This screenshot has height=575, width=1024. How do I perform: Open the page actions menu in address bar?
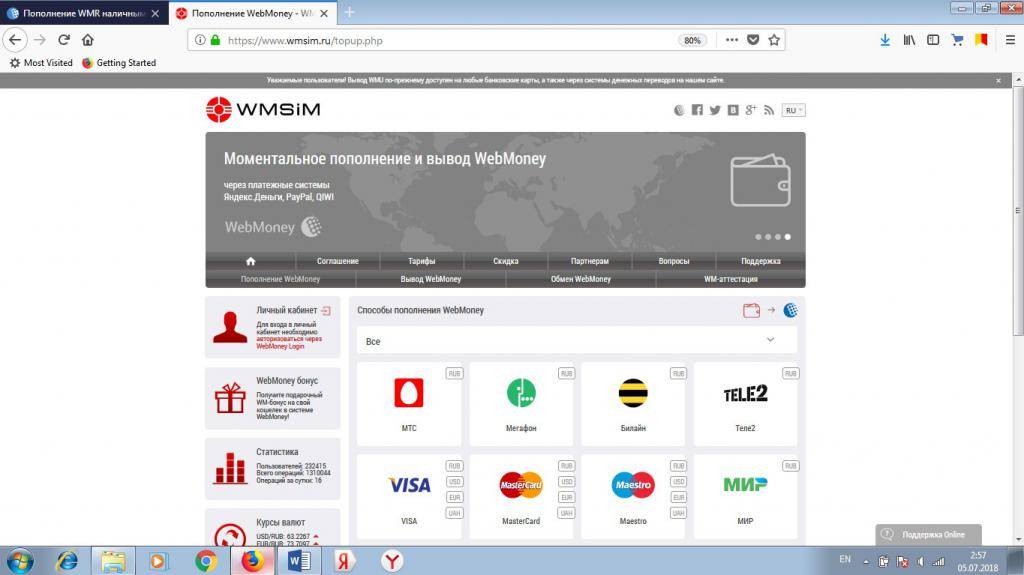(x=731, y=40)
